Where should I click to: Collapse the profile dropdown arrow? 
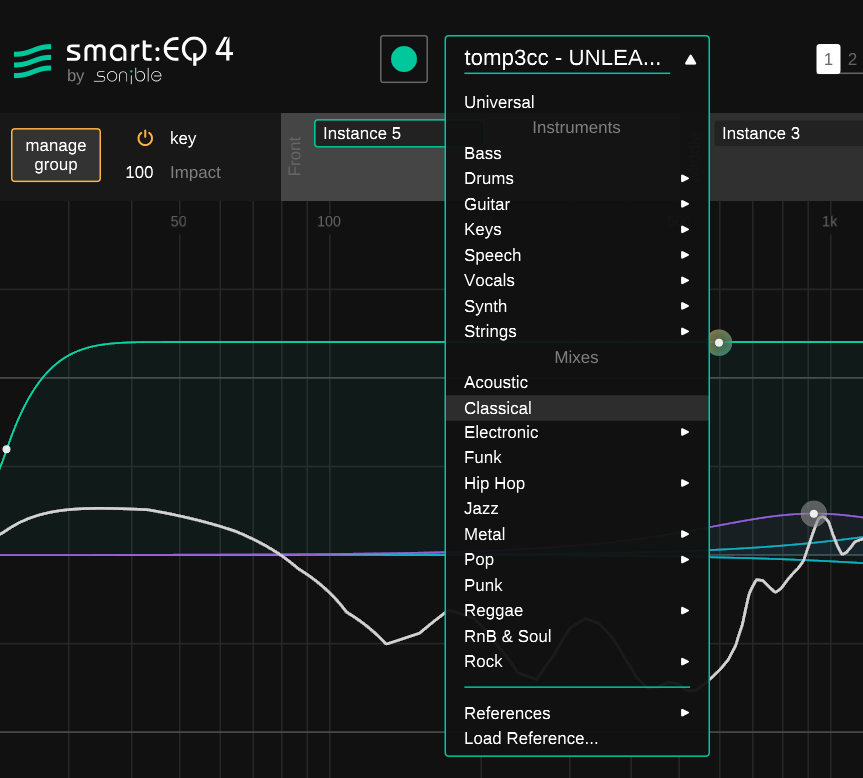[x=690, y=59]
